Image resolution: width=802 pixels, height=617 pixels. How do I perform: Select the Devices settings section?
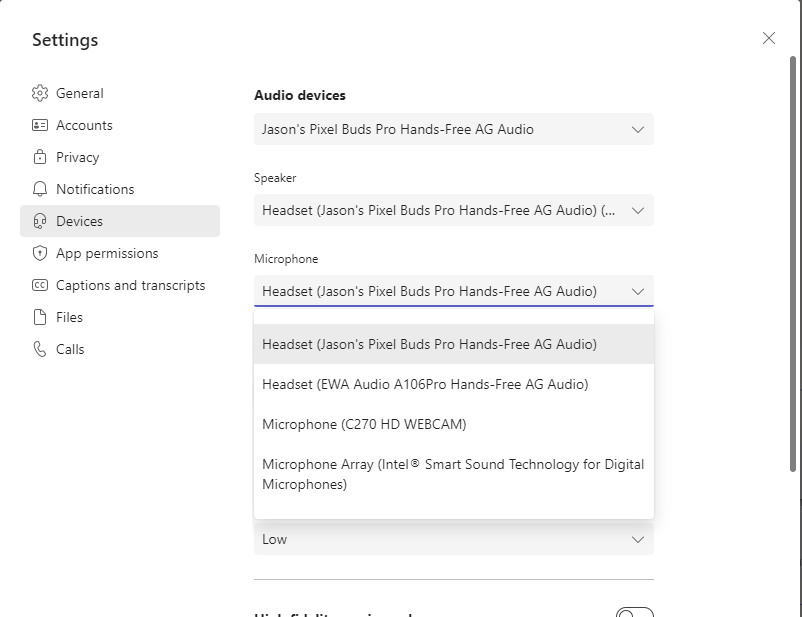coord(120,221)
